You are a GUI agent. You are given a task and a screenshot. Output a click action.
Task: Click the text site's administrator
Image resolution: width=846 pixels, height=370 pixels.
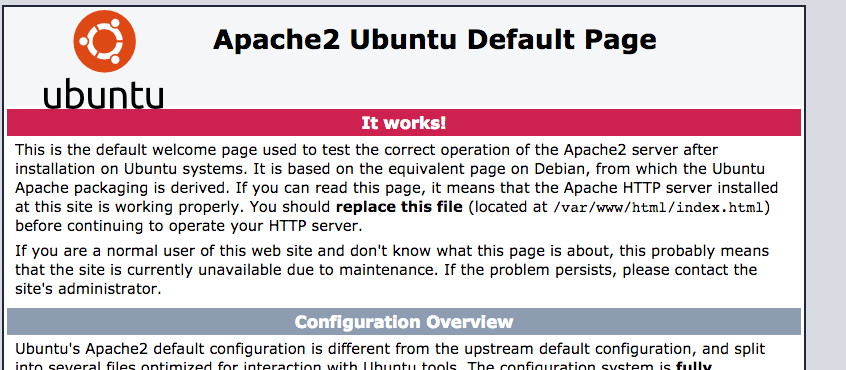point(88,289)
